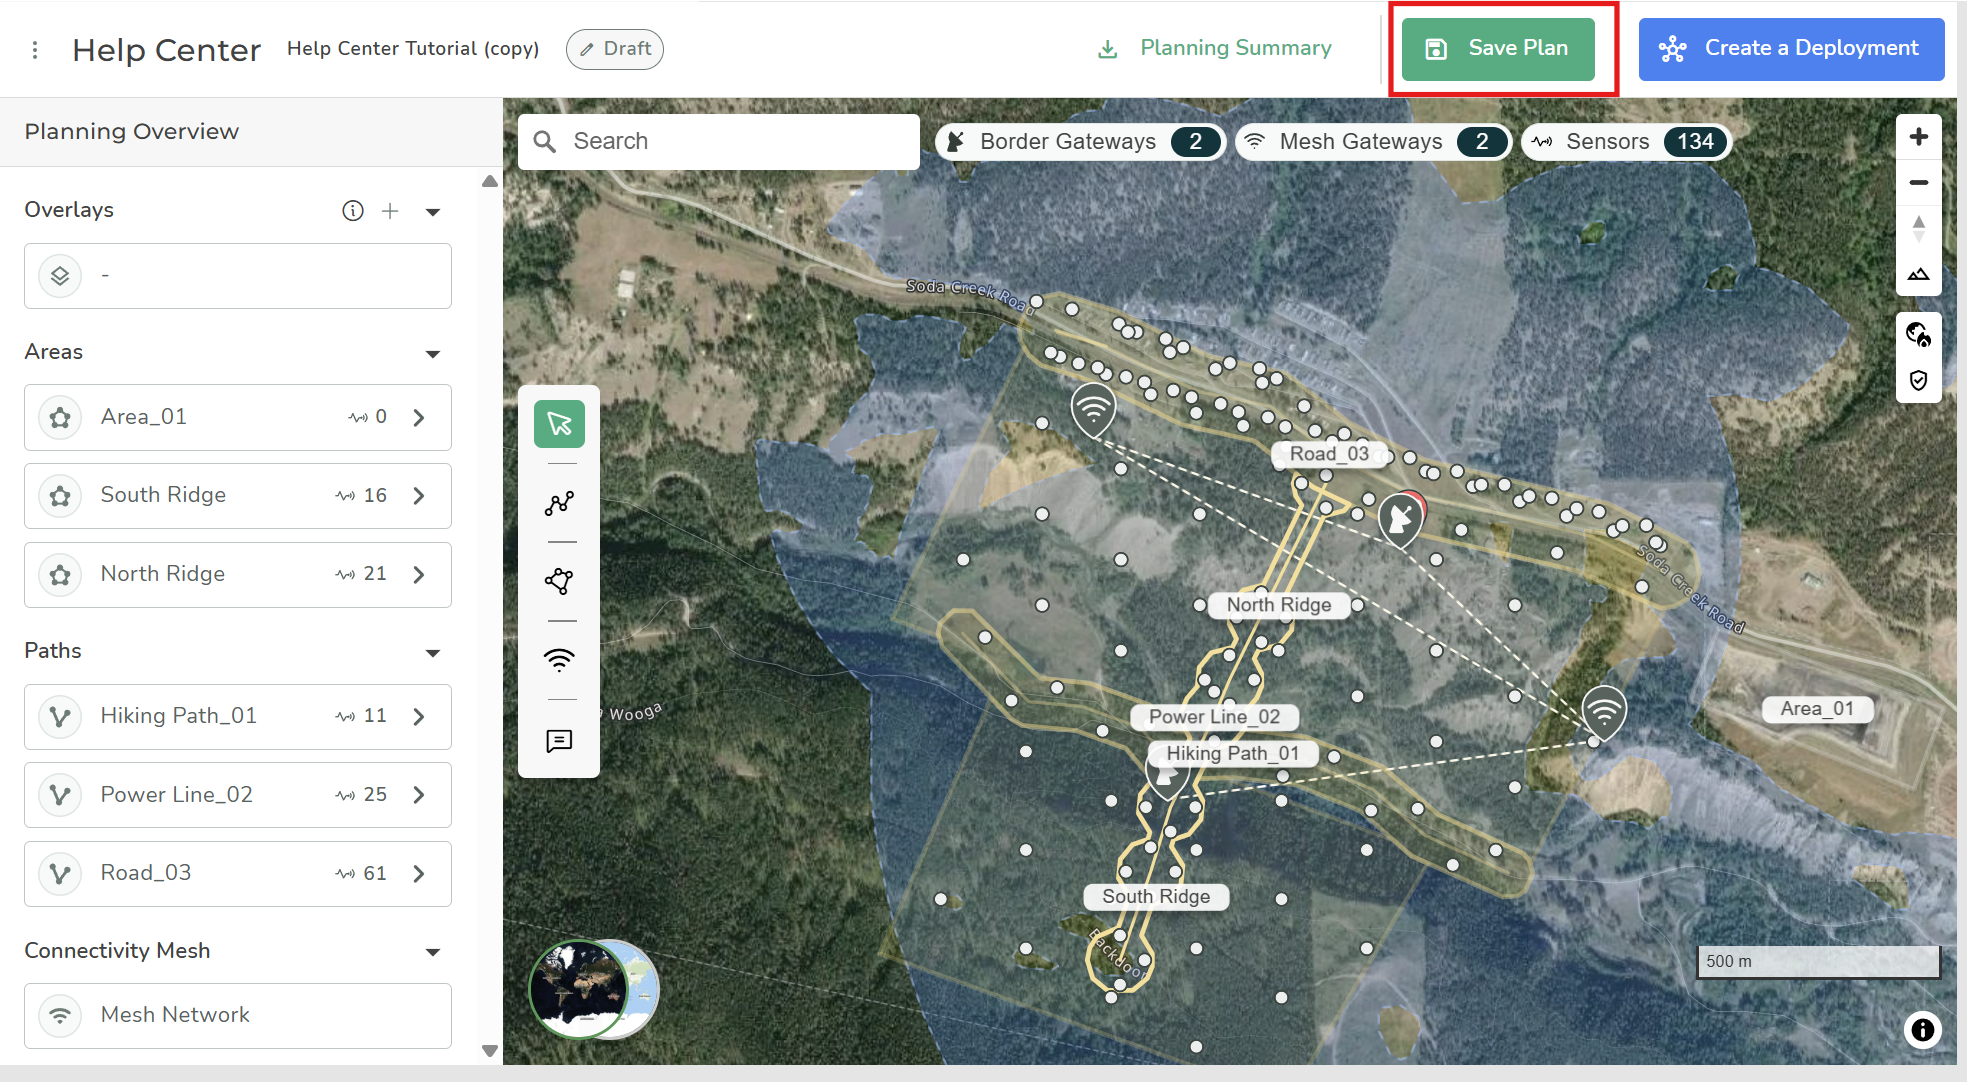
Task: Select the draw area polygon tool
Action: pyautogui.click(x=559, y=581)
